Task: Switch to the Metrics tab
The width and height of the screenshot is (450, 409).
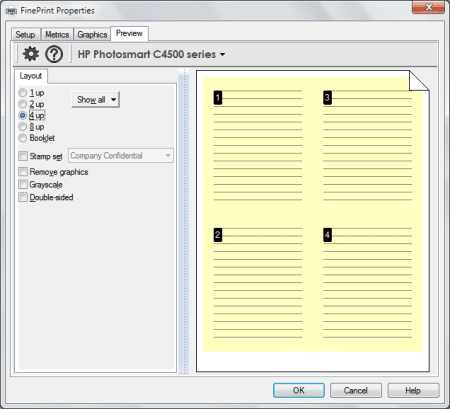Action: tap(57, 34)
